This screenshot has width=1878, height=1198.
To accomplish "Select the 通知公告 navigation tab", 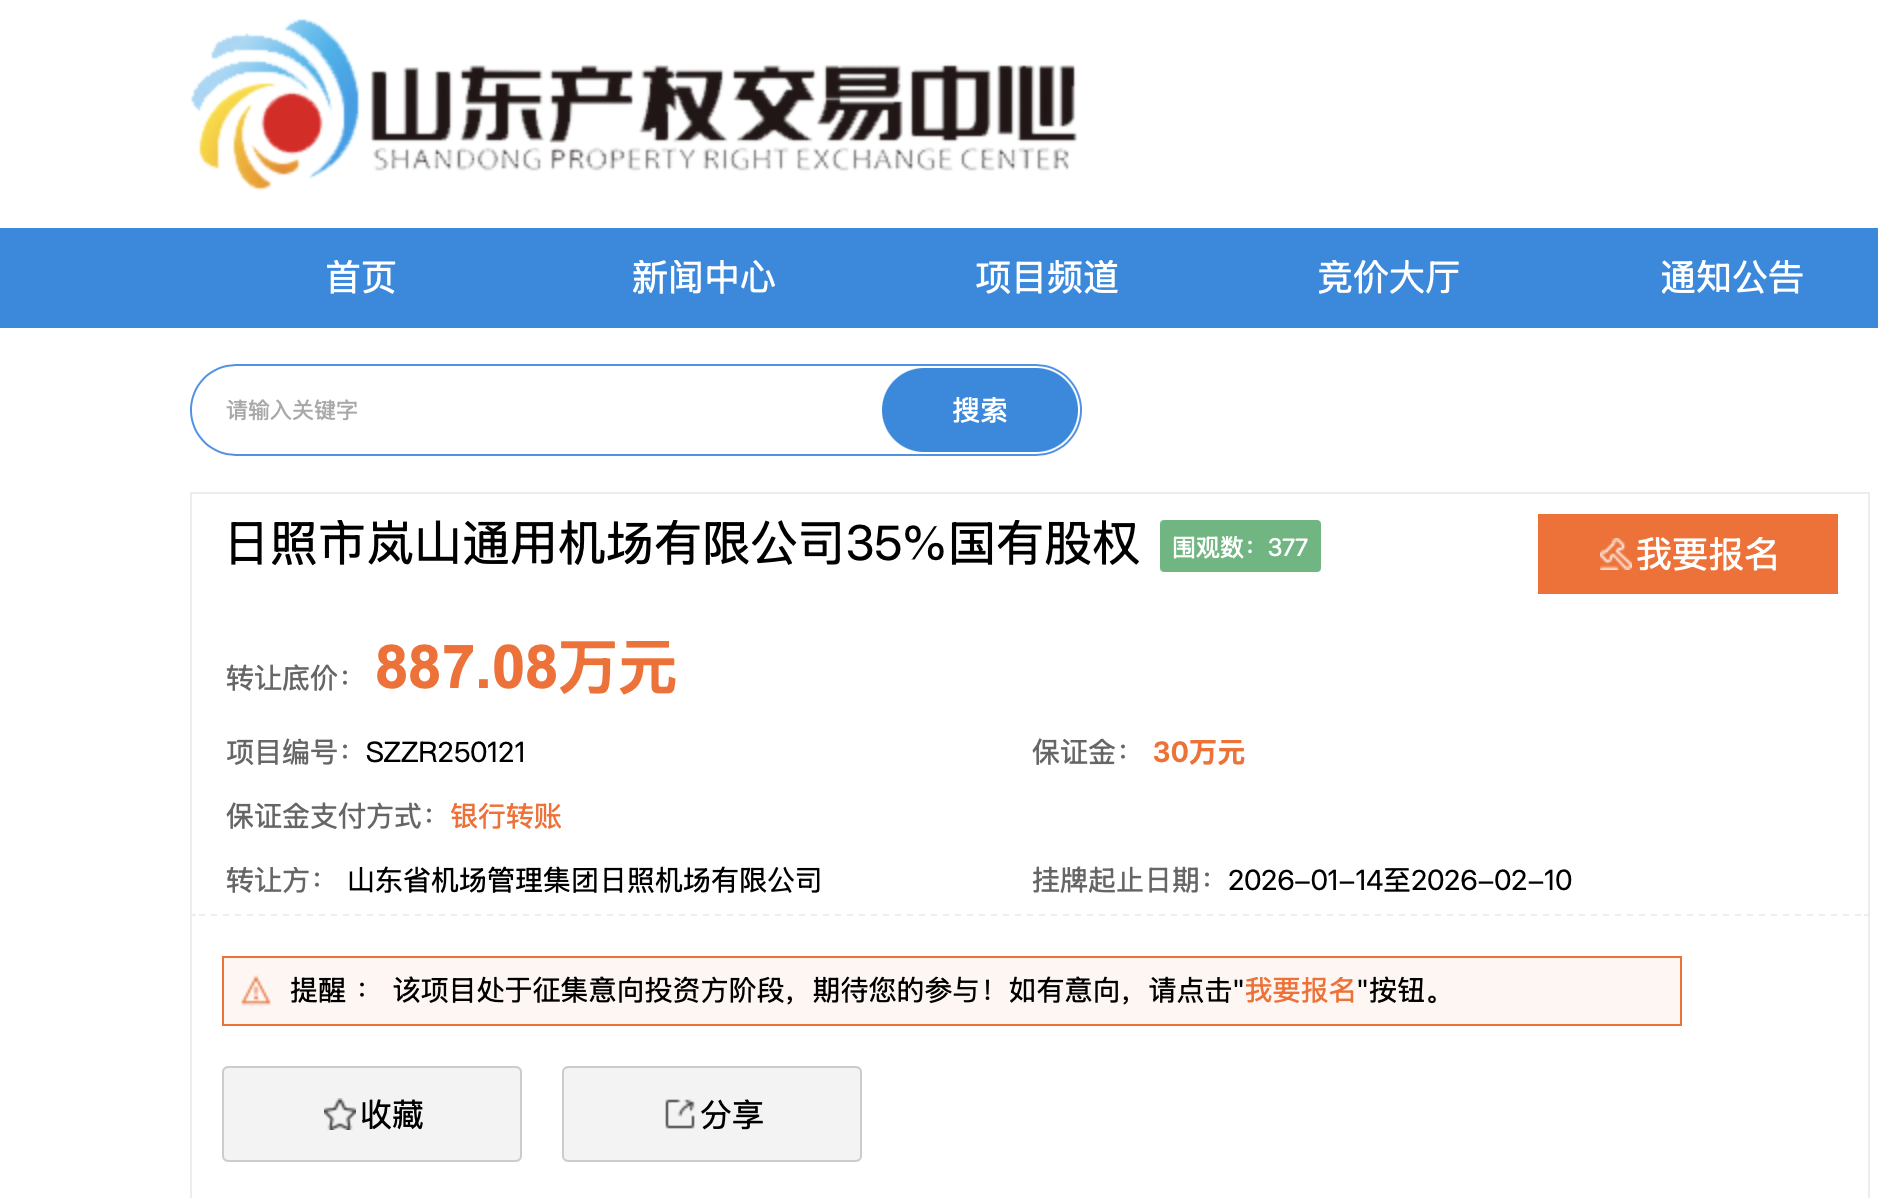I will click(x=1731, y=278).
